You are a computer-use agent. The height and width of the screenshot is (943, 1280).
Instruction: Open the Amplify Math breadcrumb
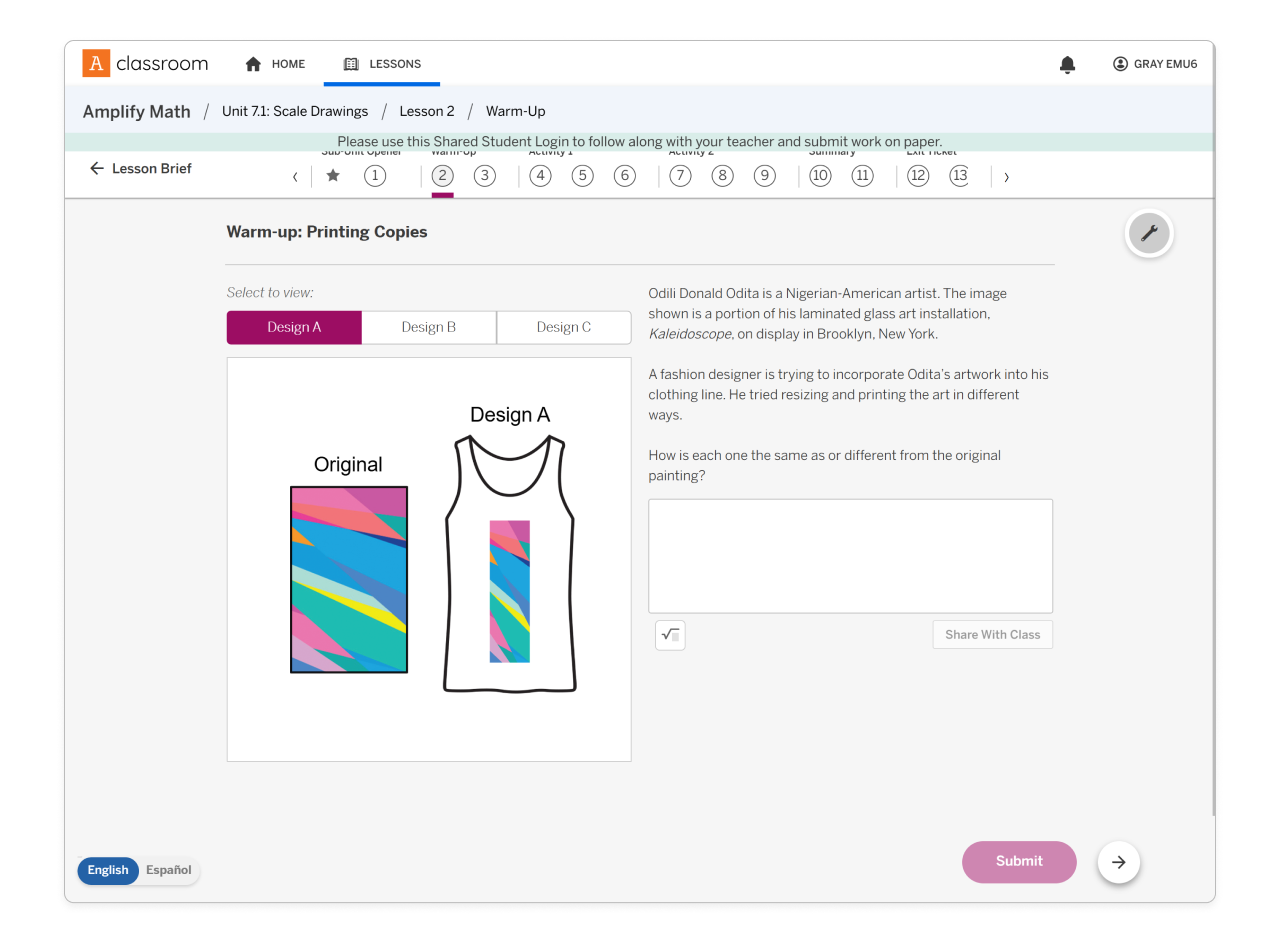click(x=137, y=112)
